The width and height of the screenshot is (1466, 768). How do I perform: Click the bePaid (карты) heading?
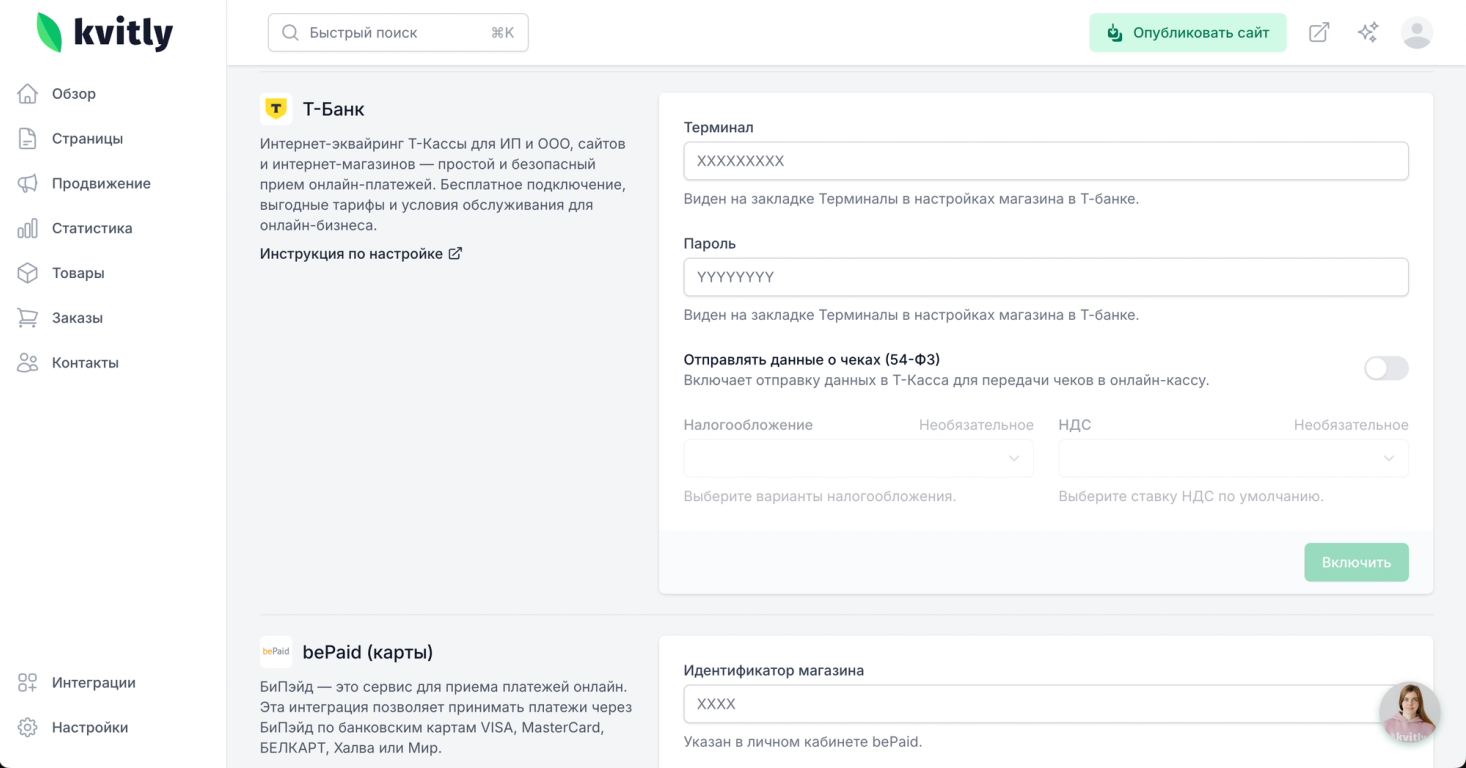[x=368, y=653]
